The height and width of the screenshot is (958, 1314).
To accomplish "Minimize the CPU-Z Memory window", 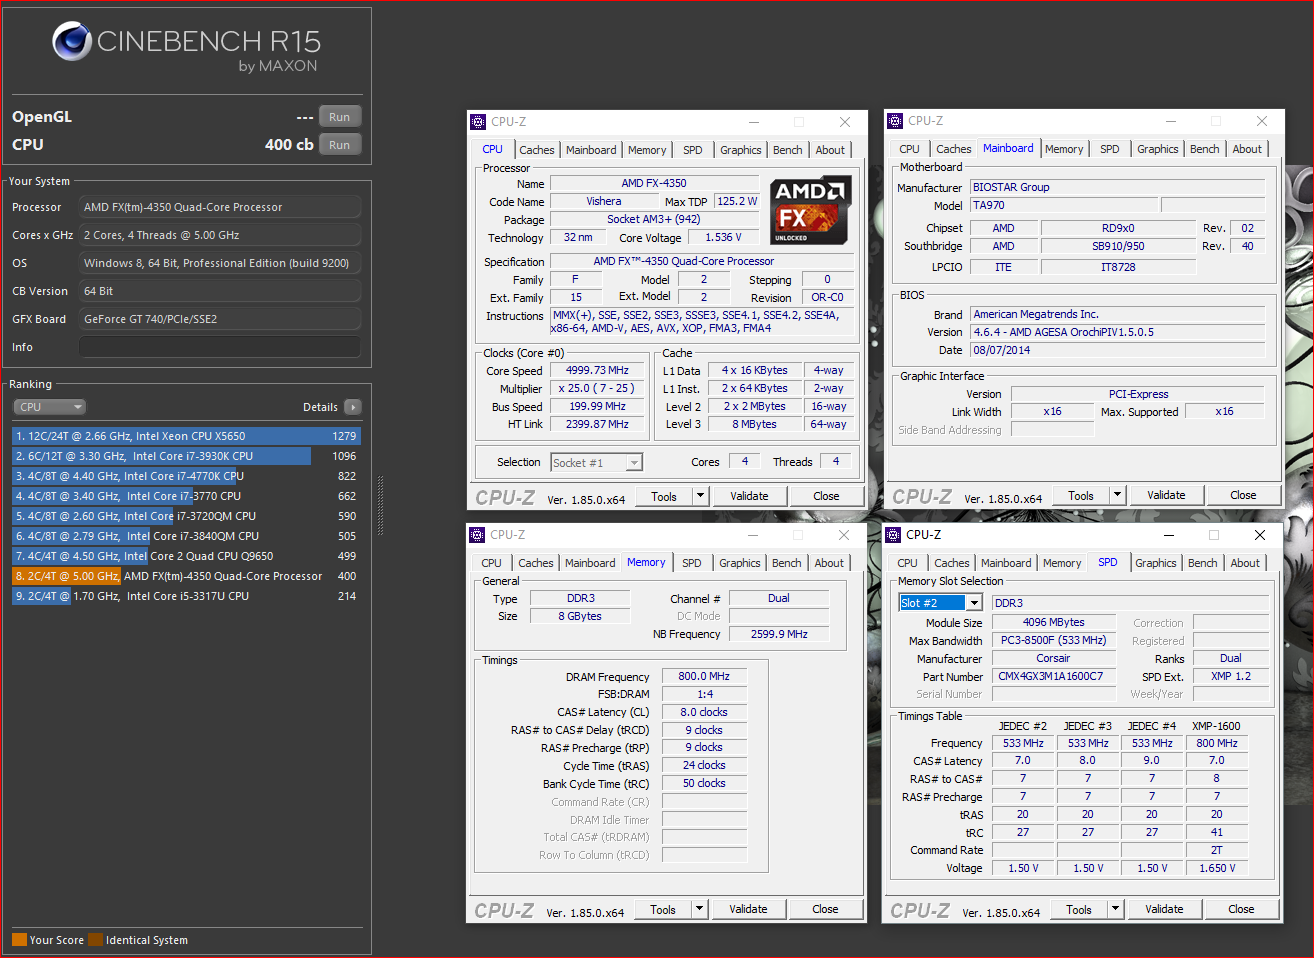I will point(752,535).
